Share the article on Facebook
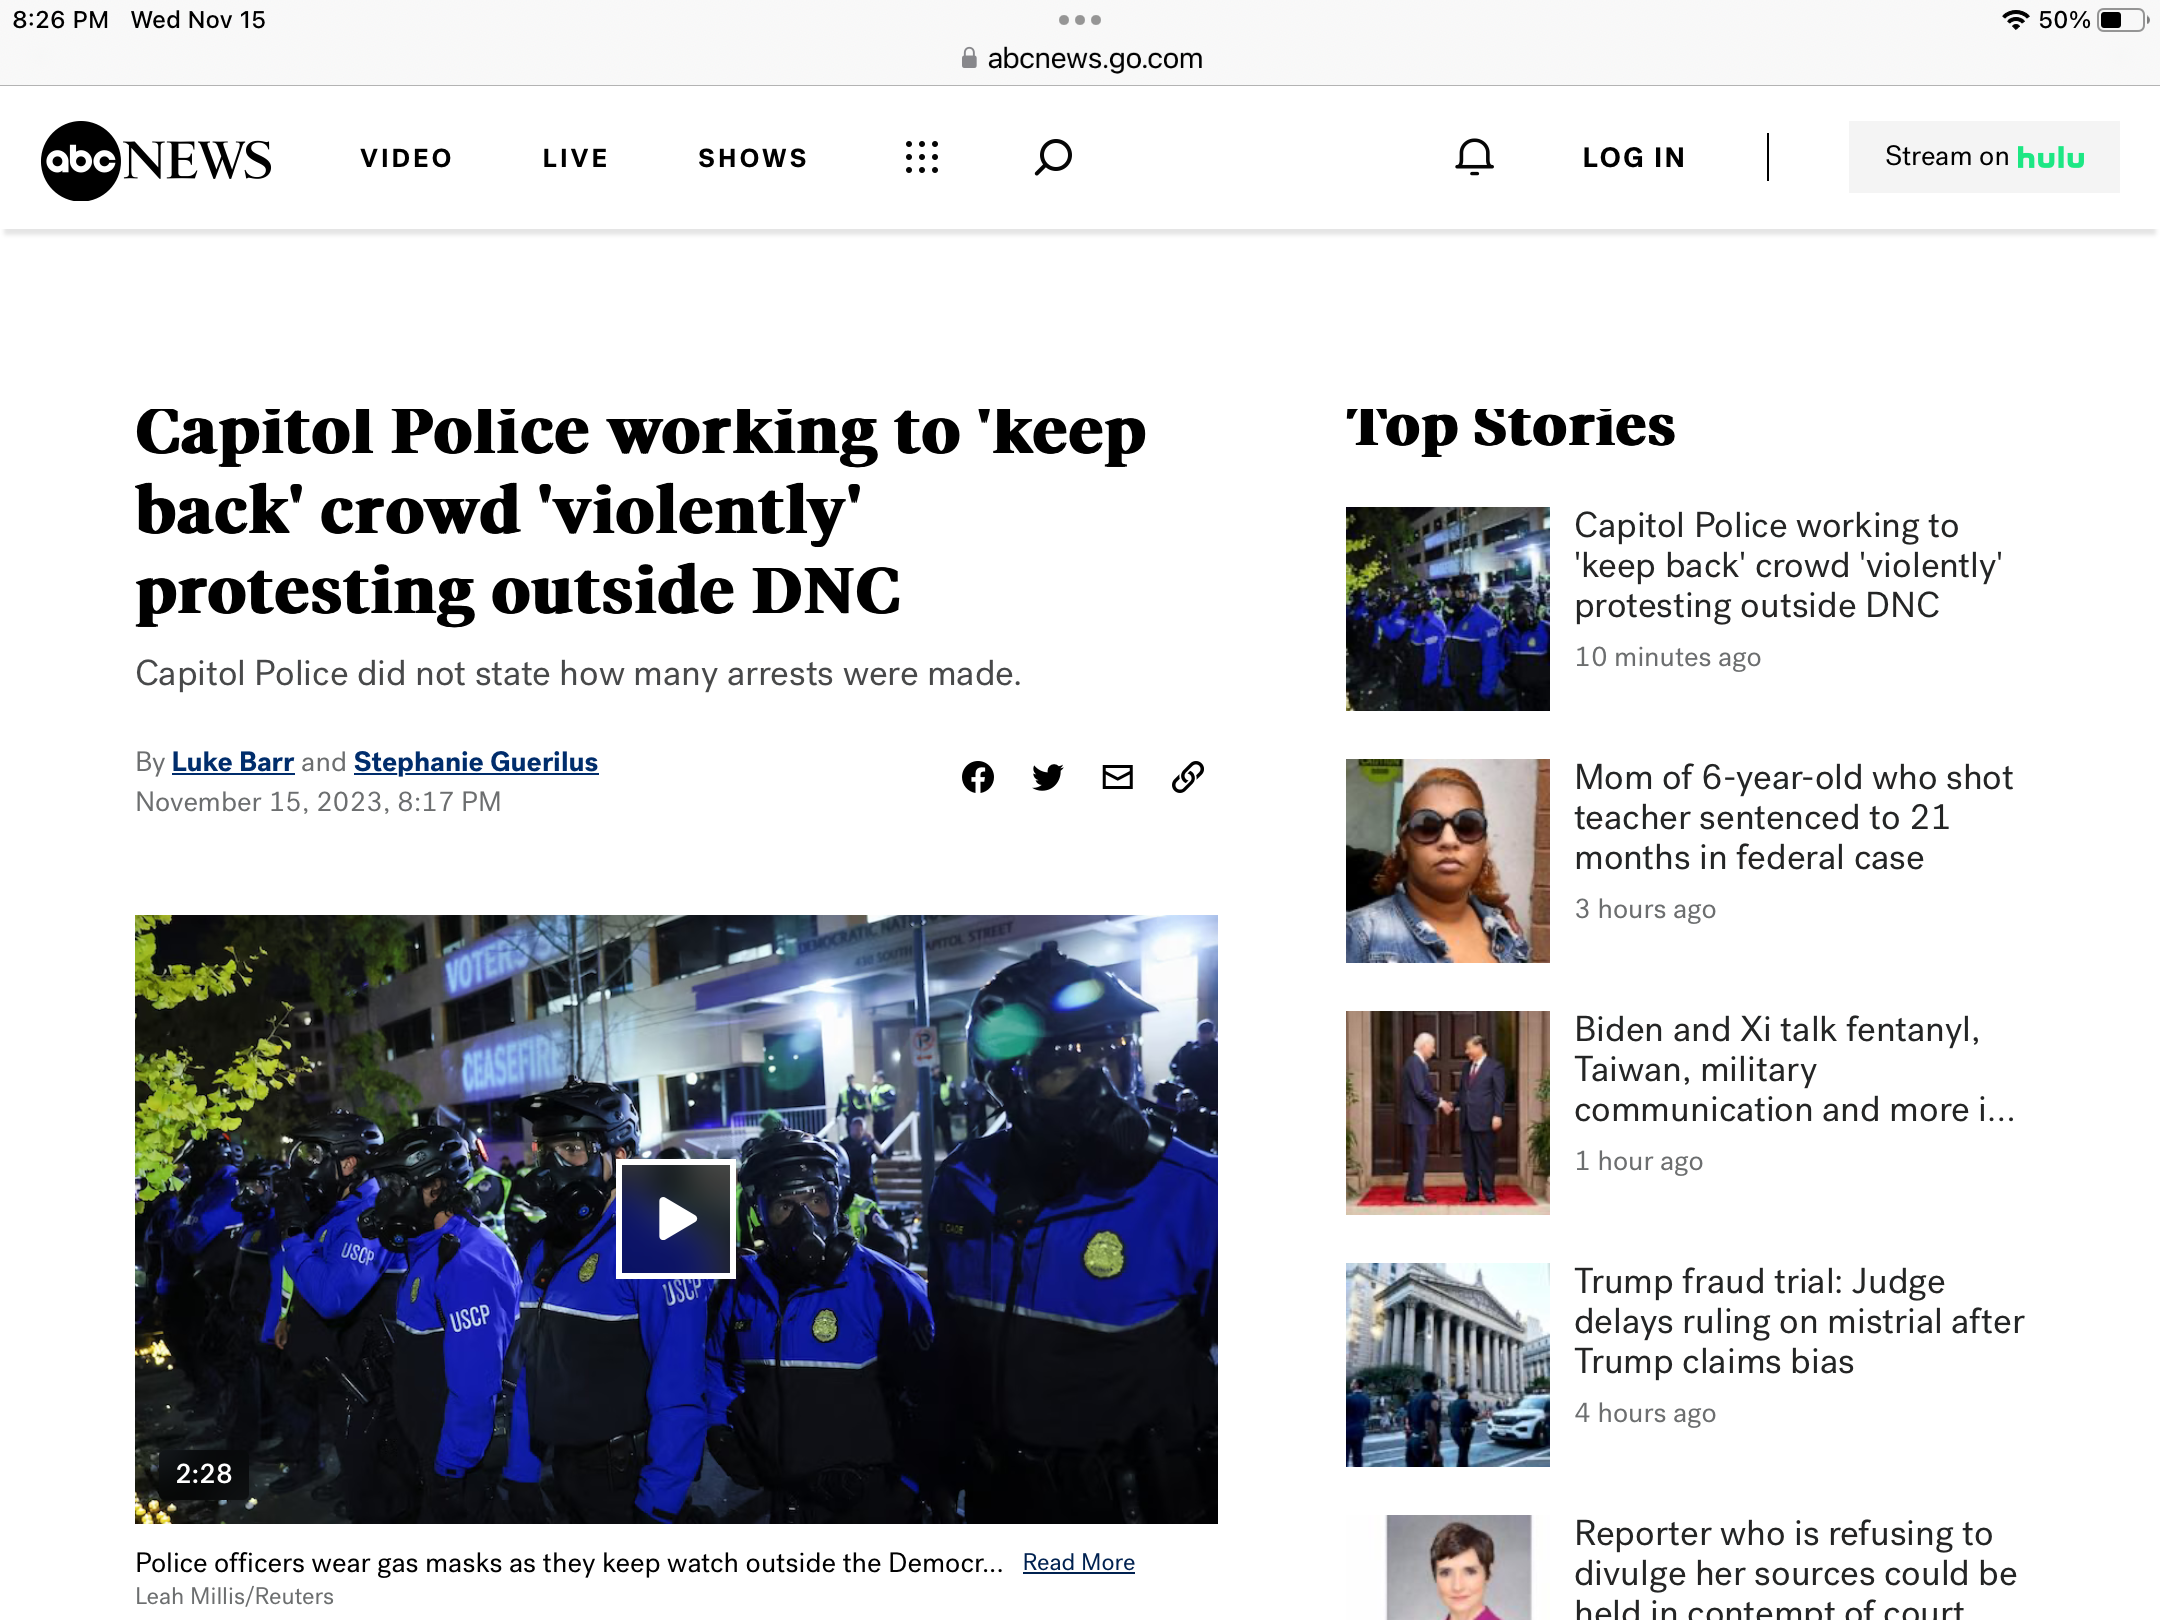The height and width of the screenshot is (1620, 2160). [x=978, y=777]
